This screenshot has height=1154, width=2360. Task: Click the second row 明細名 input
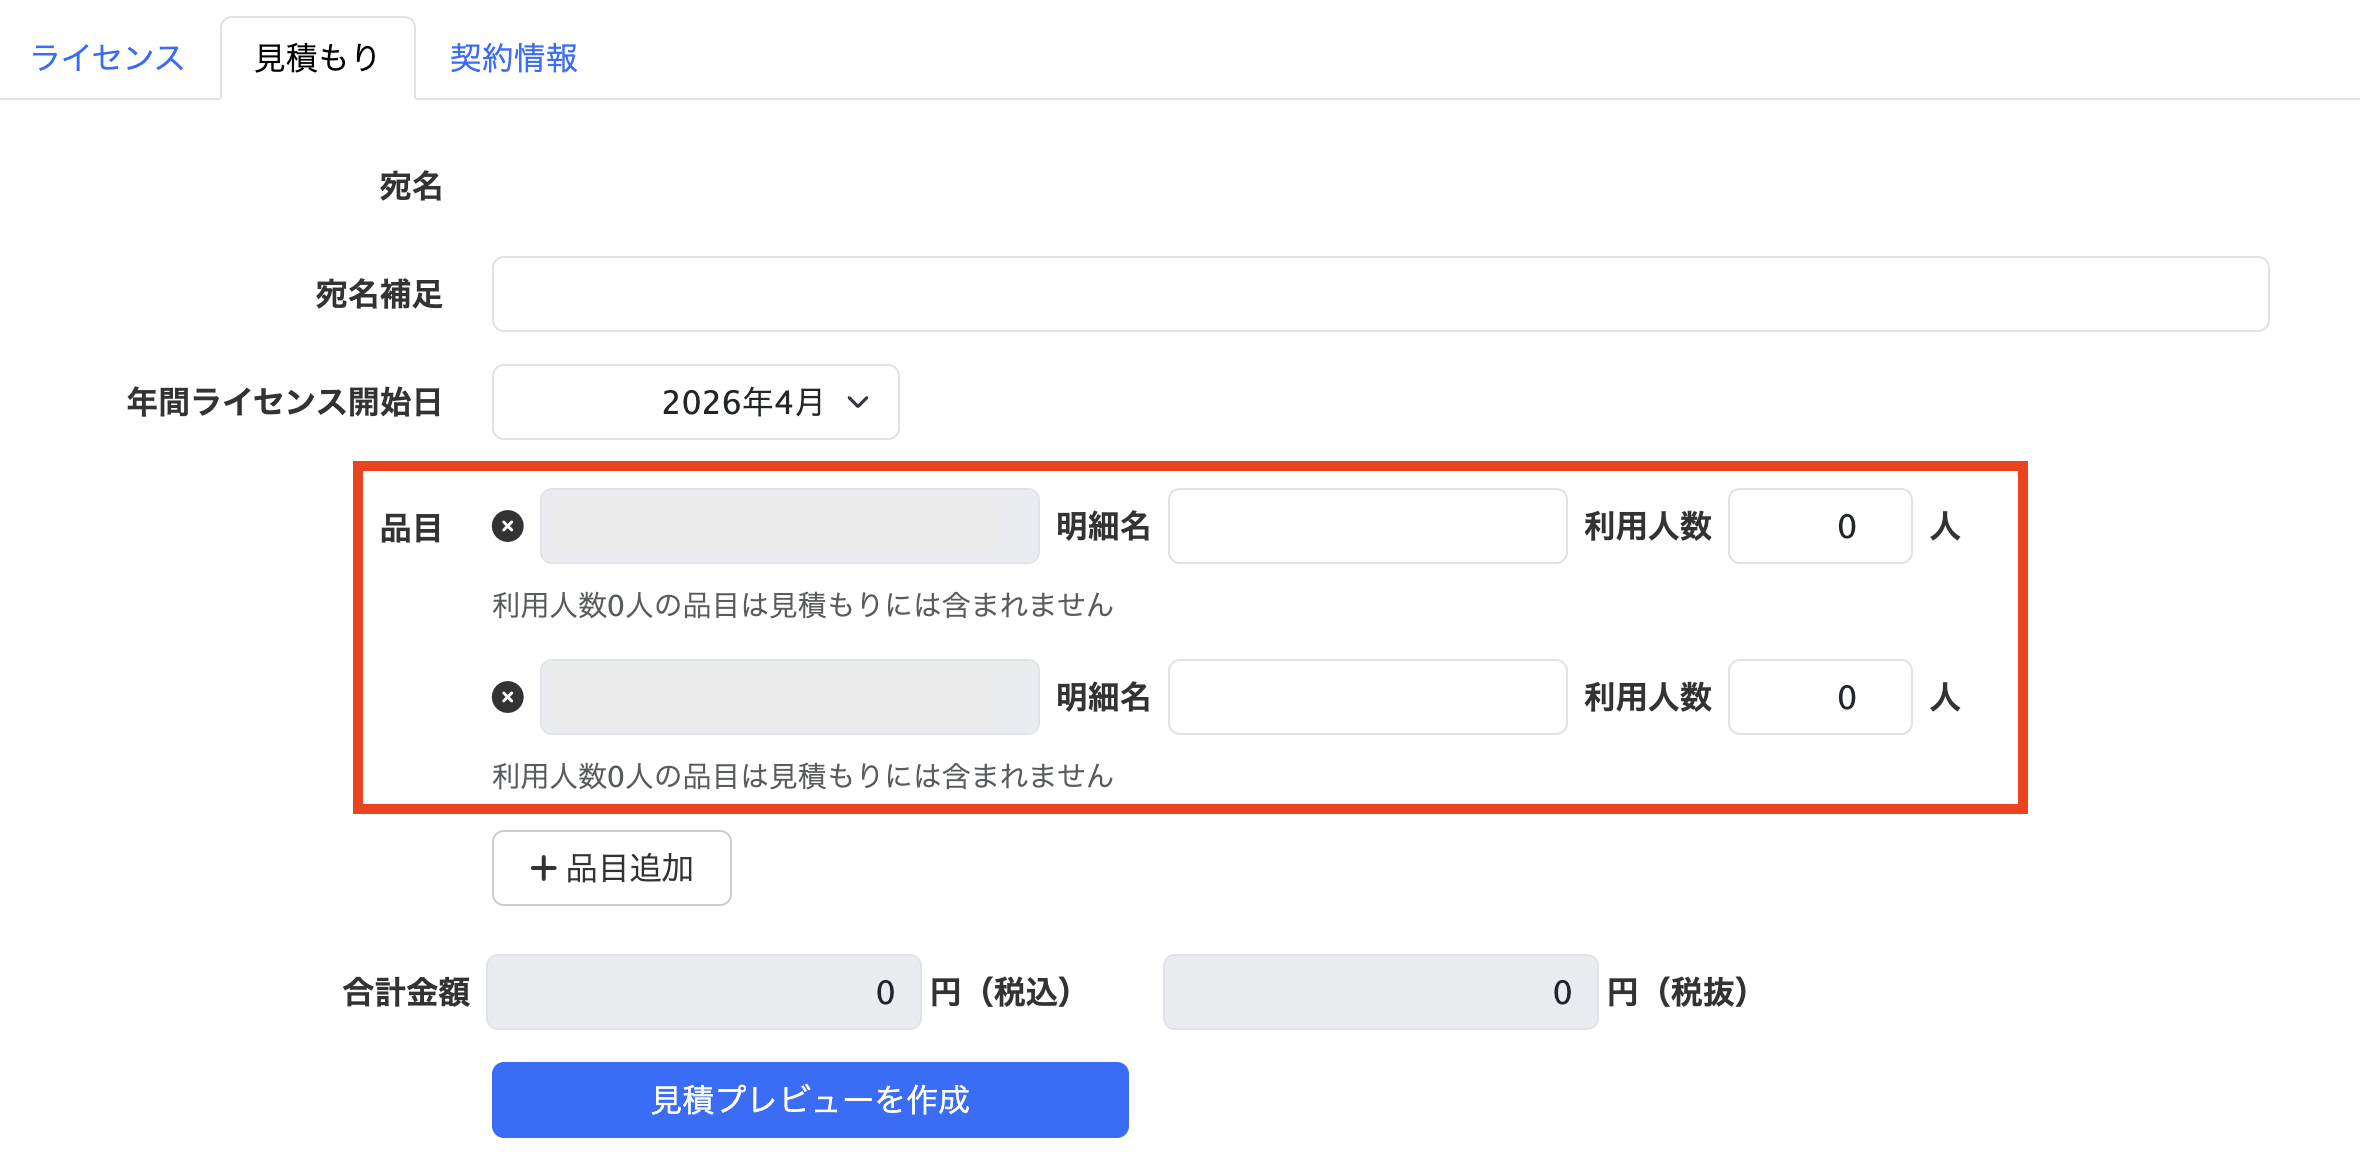[1367, 697]
